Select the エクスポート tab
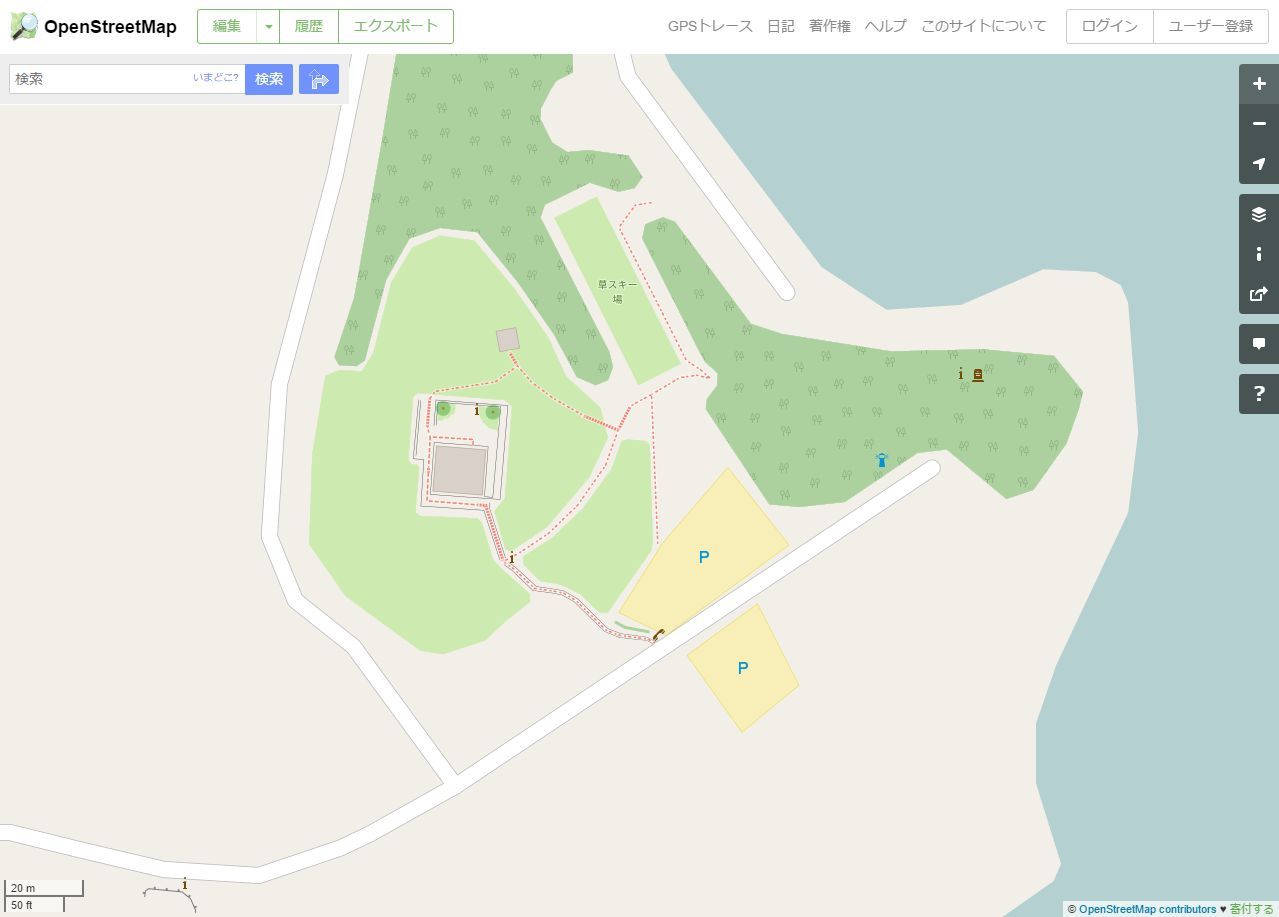1279x917 pixels. coord(396,27)
